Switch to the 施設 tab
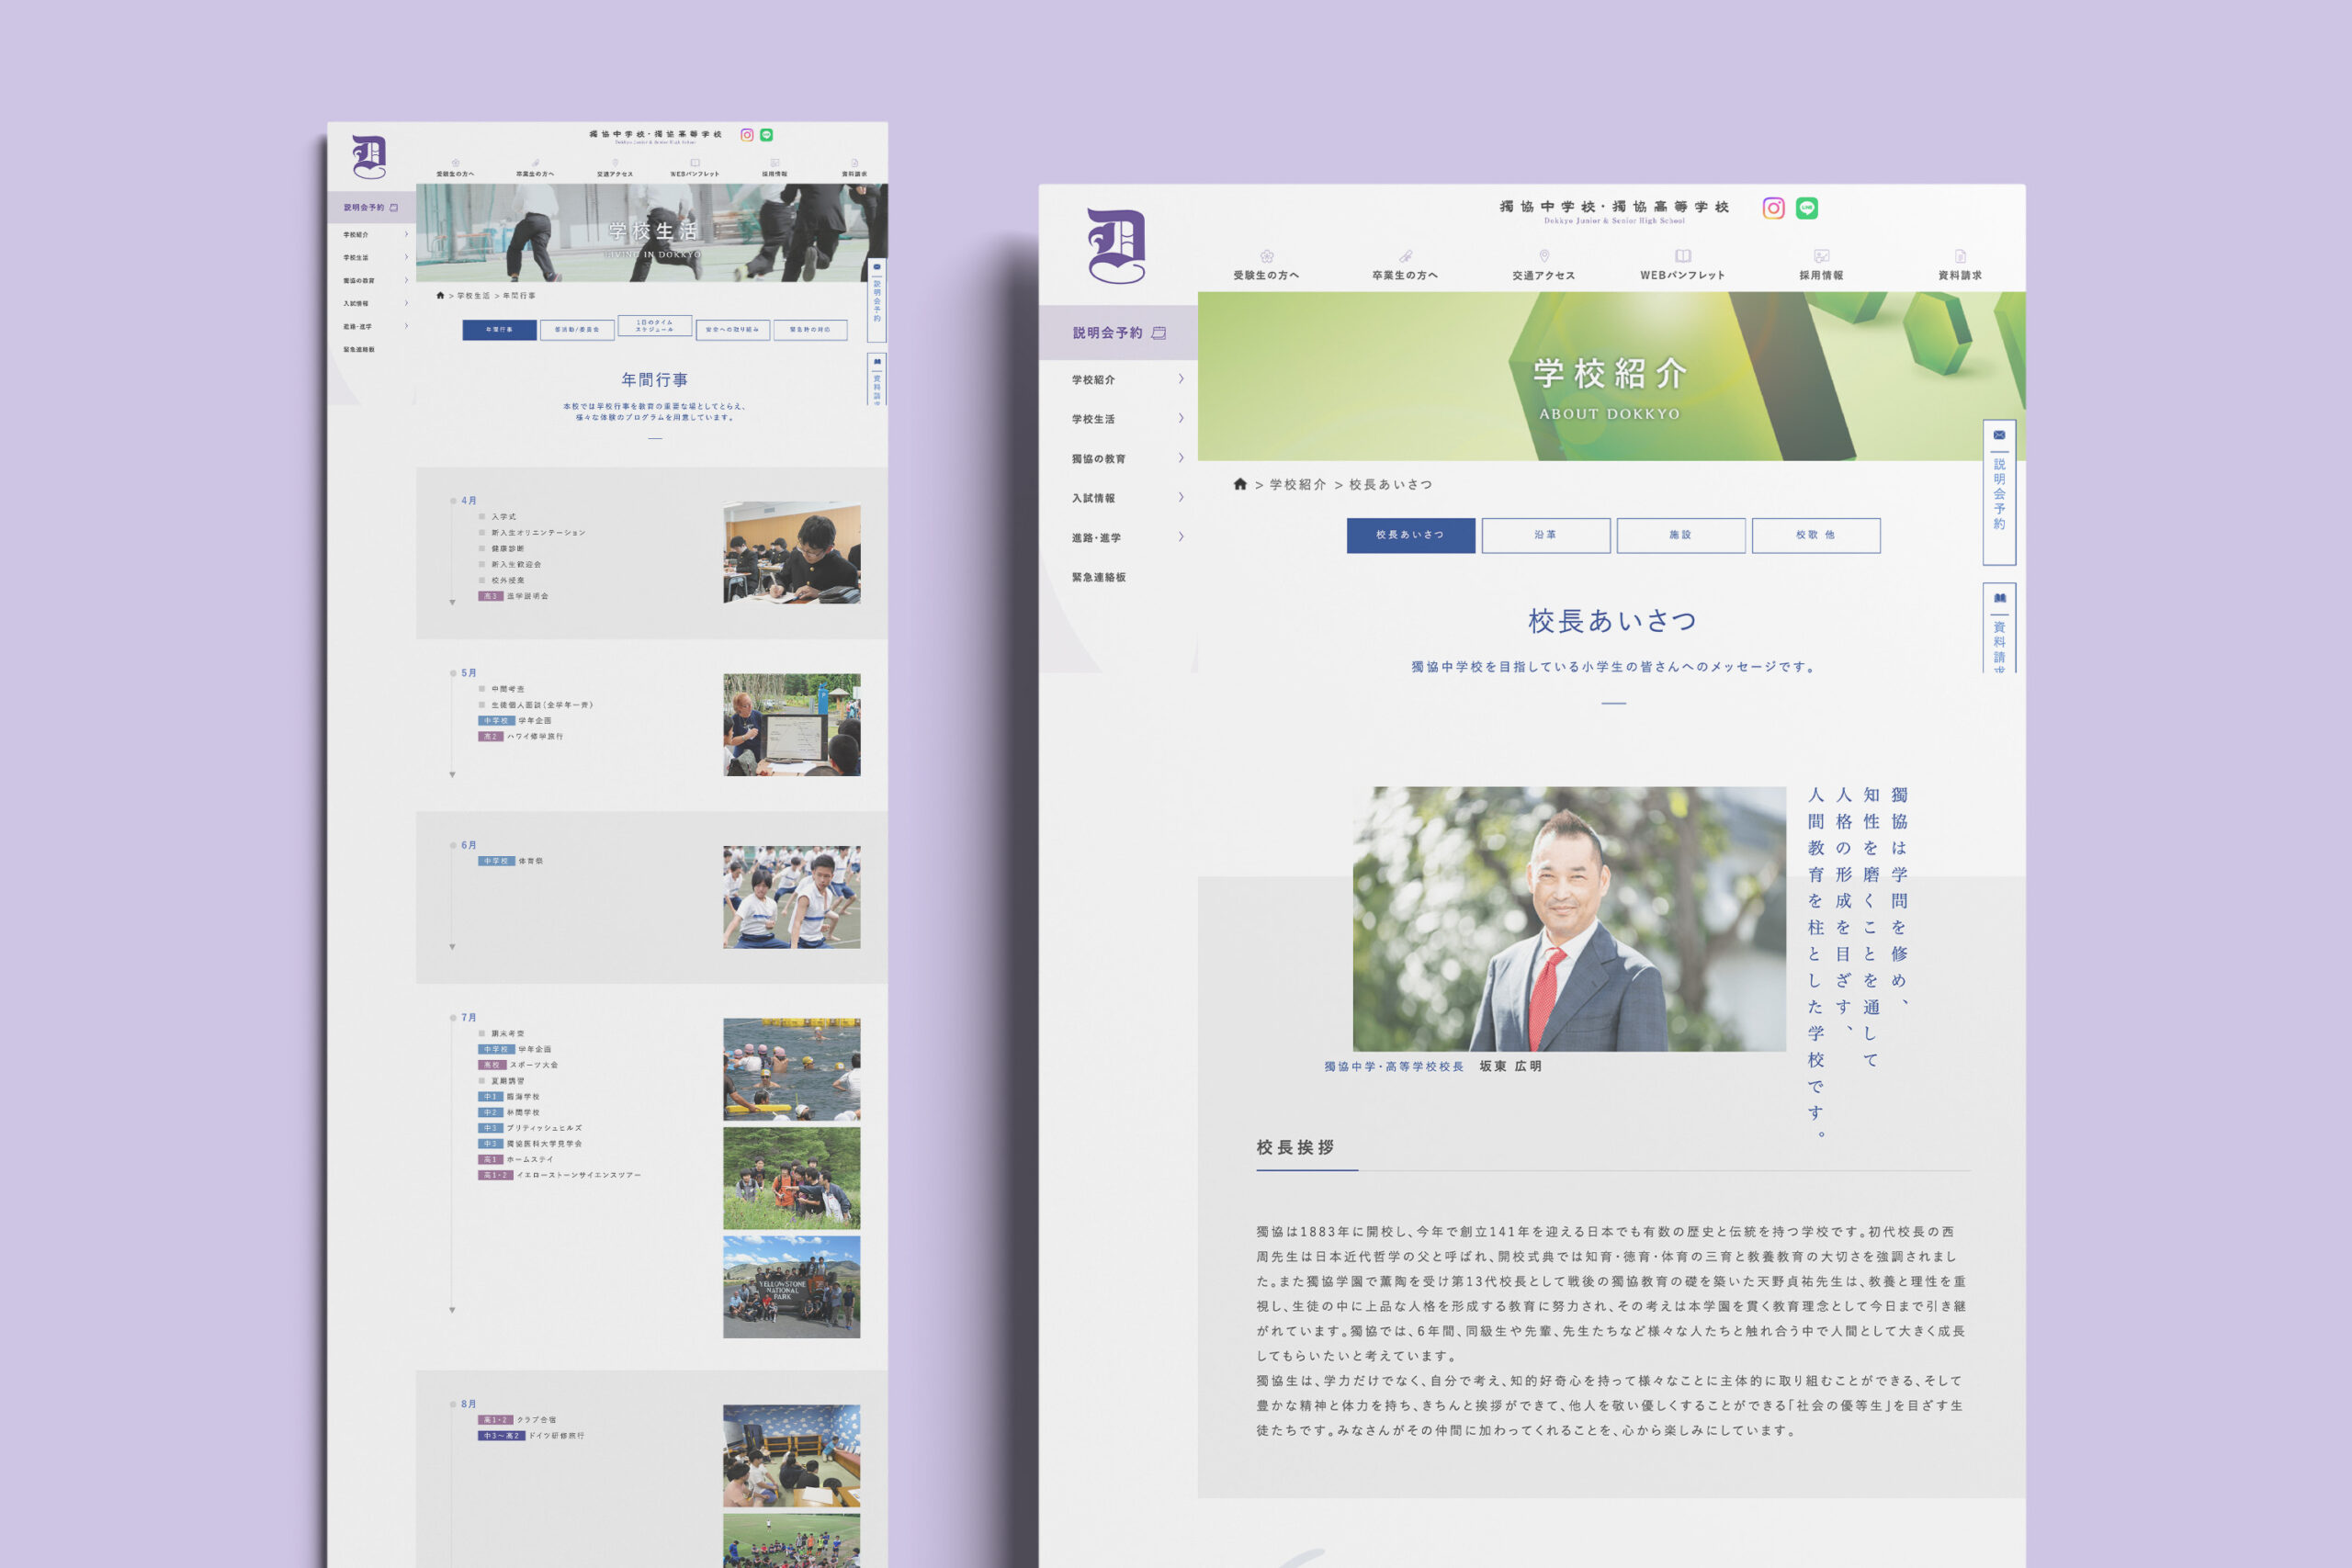 click(x=1680, y=535)
